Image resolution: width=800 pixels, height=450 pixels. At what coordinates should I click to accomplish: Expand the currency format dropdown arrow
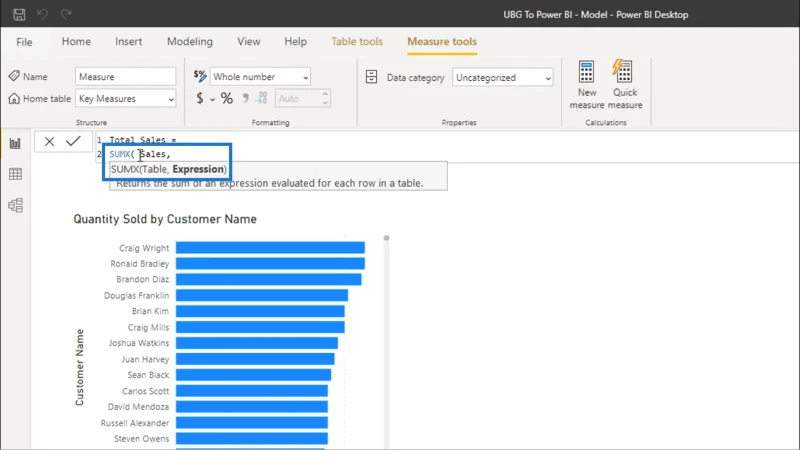coord(212,99)
